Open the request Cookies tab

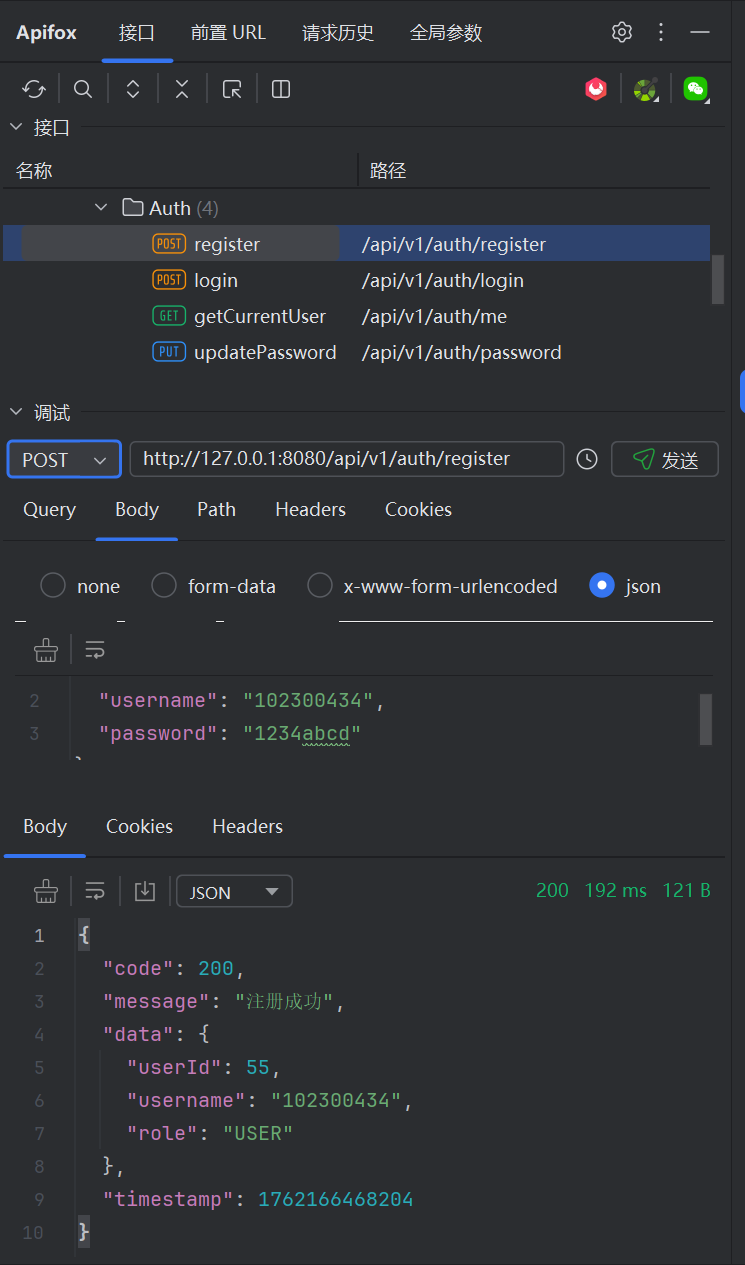pos(418,510)
